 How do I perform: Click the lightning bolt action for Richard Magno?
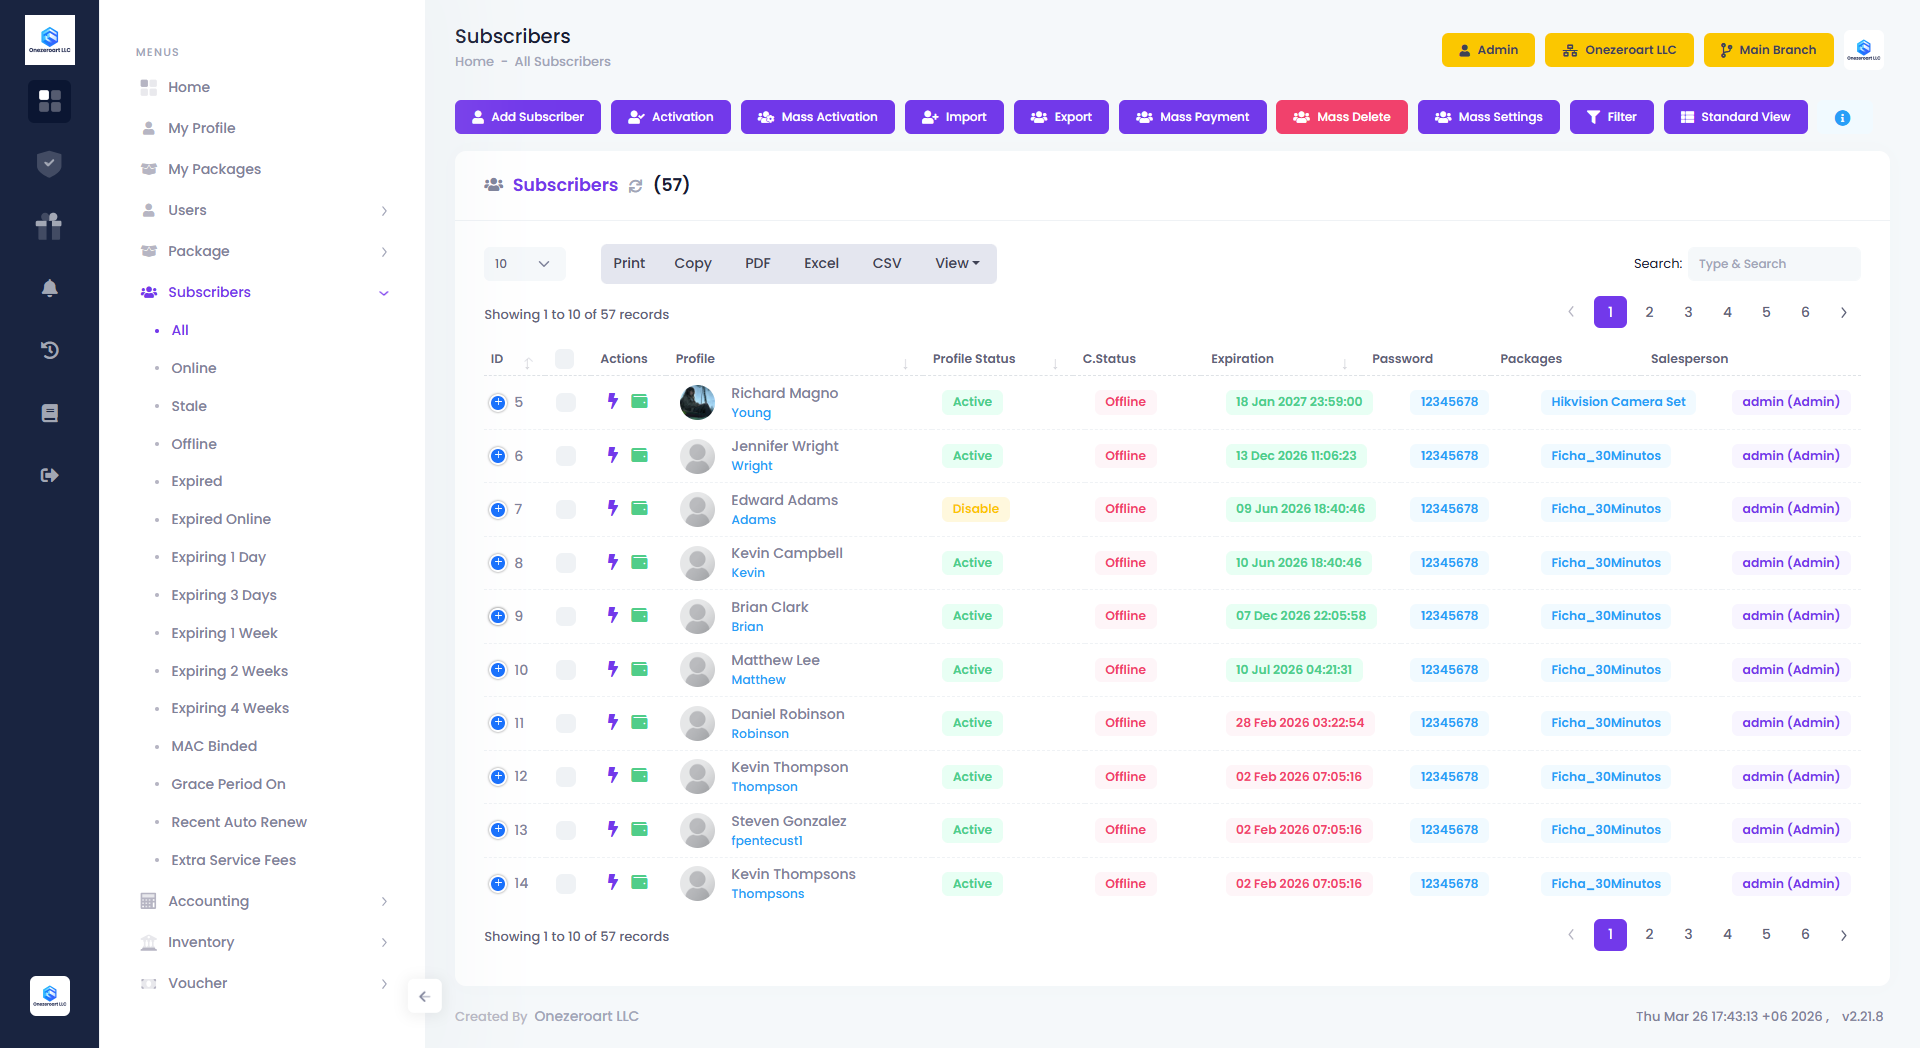[x=613, y=401]
